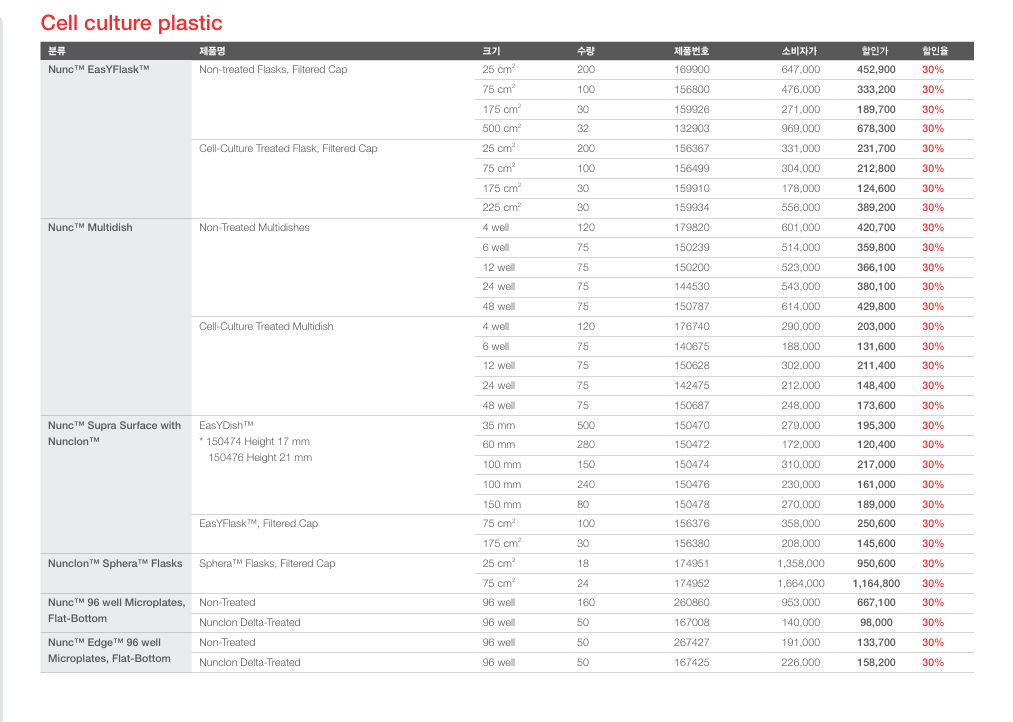Select "Cell-Culture Treated Multidish" product name
Screen dimensions: 1013x722
(x=266, y=327)
